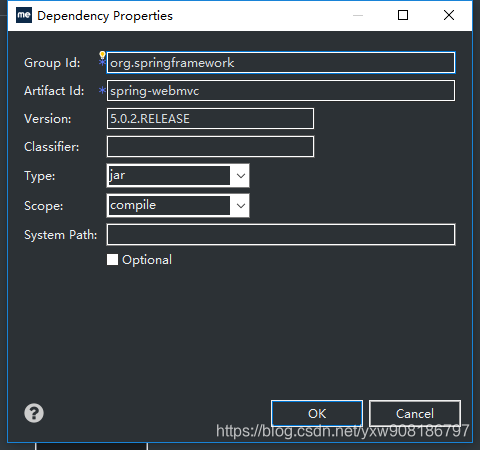Screen dimensions: 480x450
Task: Click the lightbulb content assist icon
Action: tap(102, 55)
